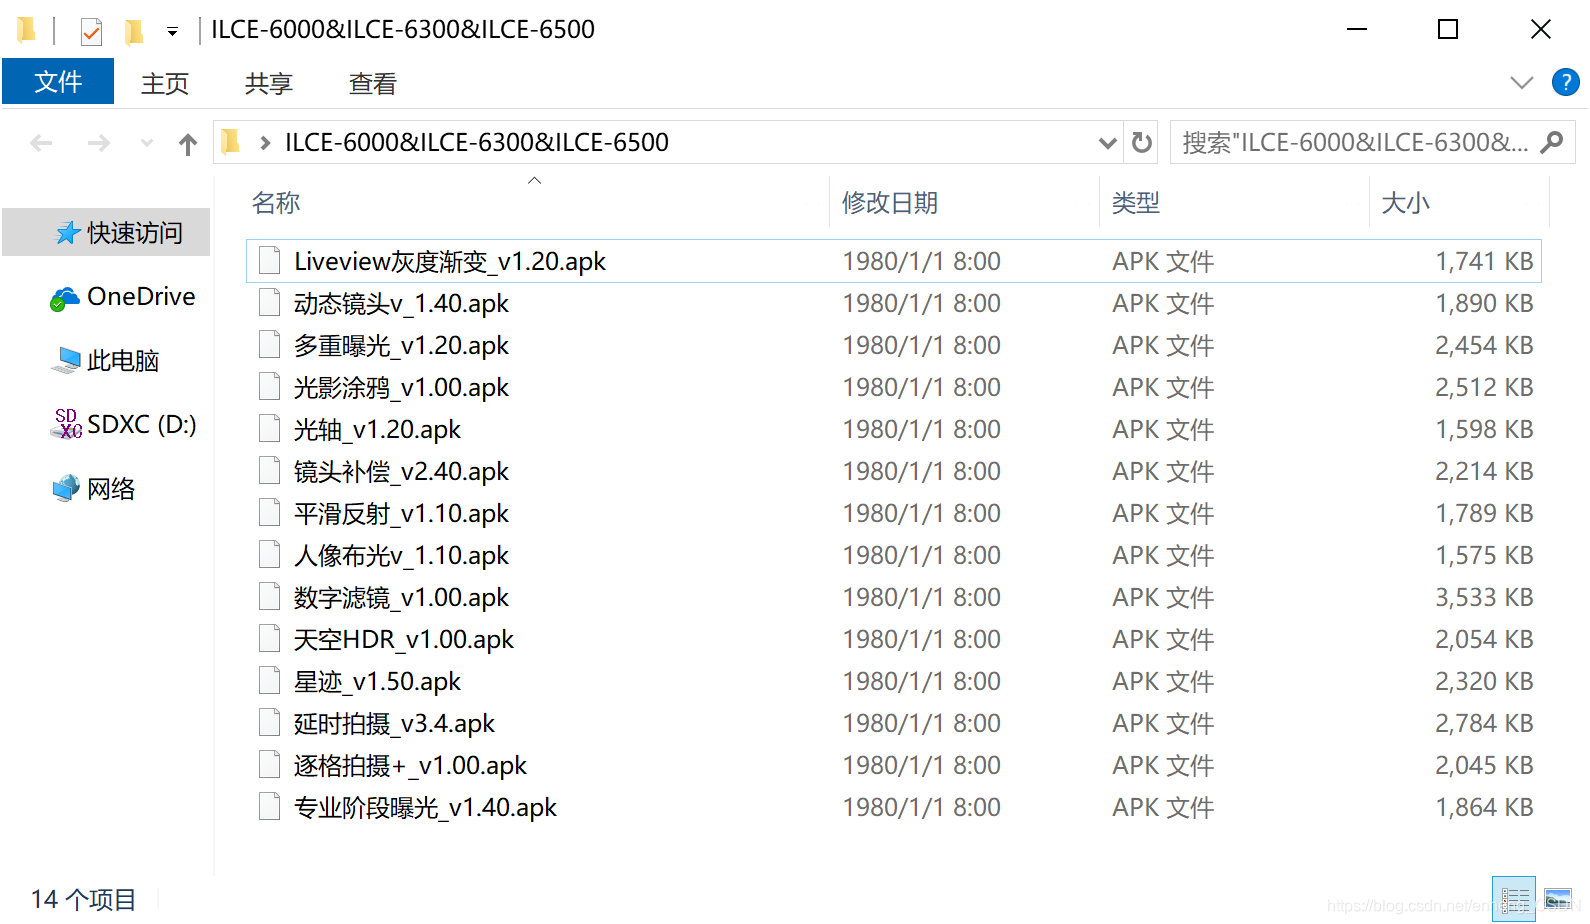The image size is (1590, 924).
Task: Click the Properties checkmark icon in title bar
Action: click(x=91, y=32)
